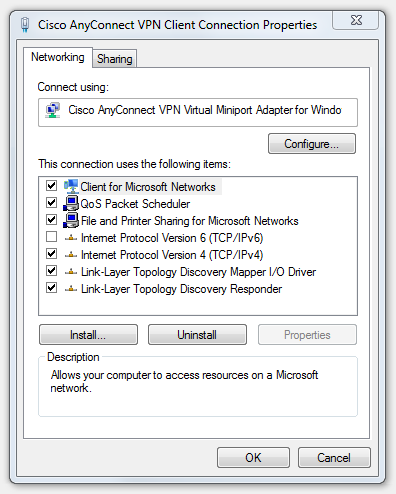Select QoS Packet Scheduler row text
Image resolution: width=396 pixels, height=494 pixels.
135,204
